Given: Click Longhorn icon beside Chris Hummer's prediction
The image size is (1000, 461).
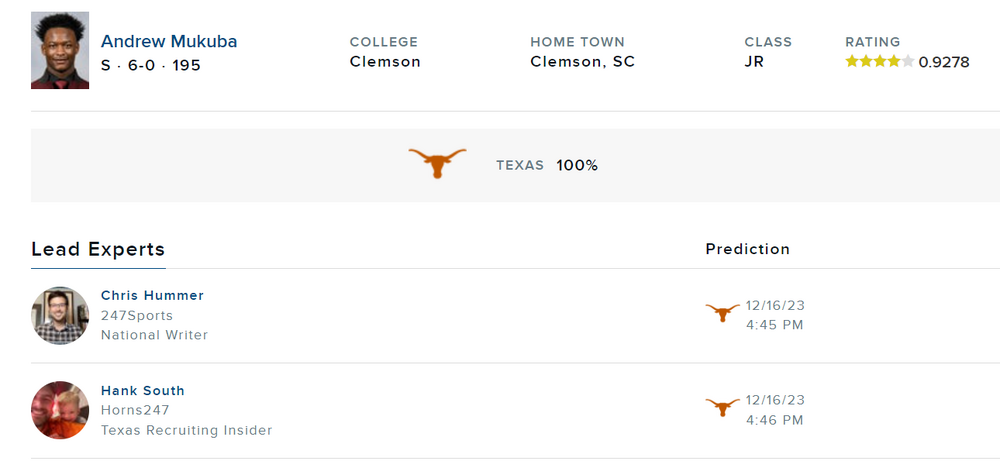Looking at the screenshot, I should click(x=722, y=313).
